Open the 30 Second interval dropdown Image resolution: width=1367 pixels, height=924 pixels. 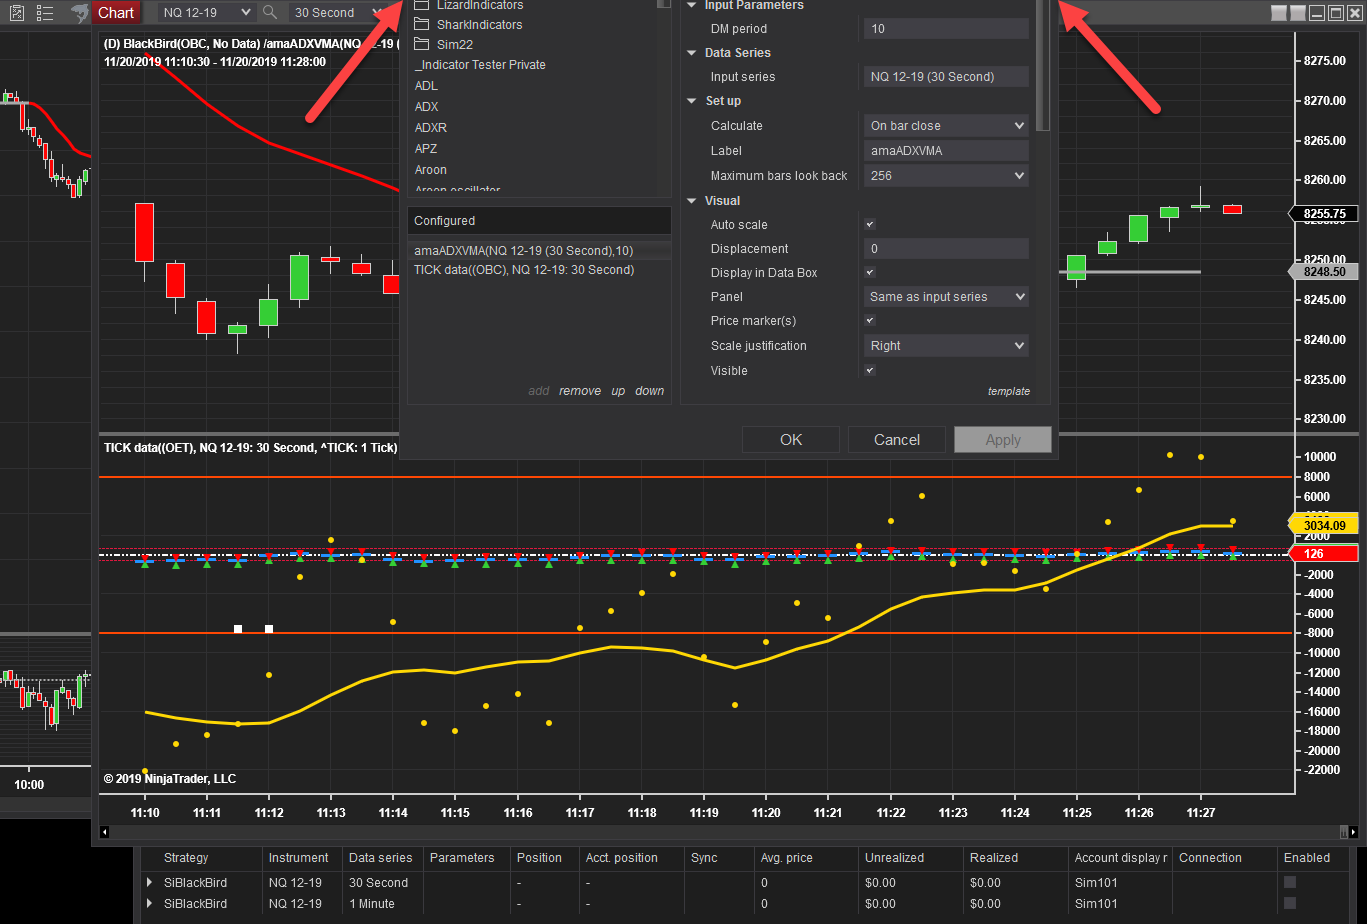pyautogui.click(x=338, y=12)
